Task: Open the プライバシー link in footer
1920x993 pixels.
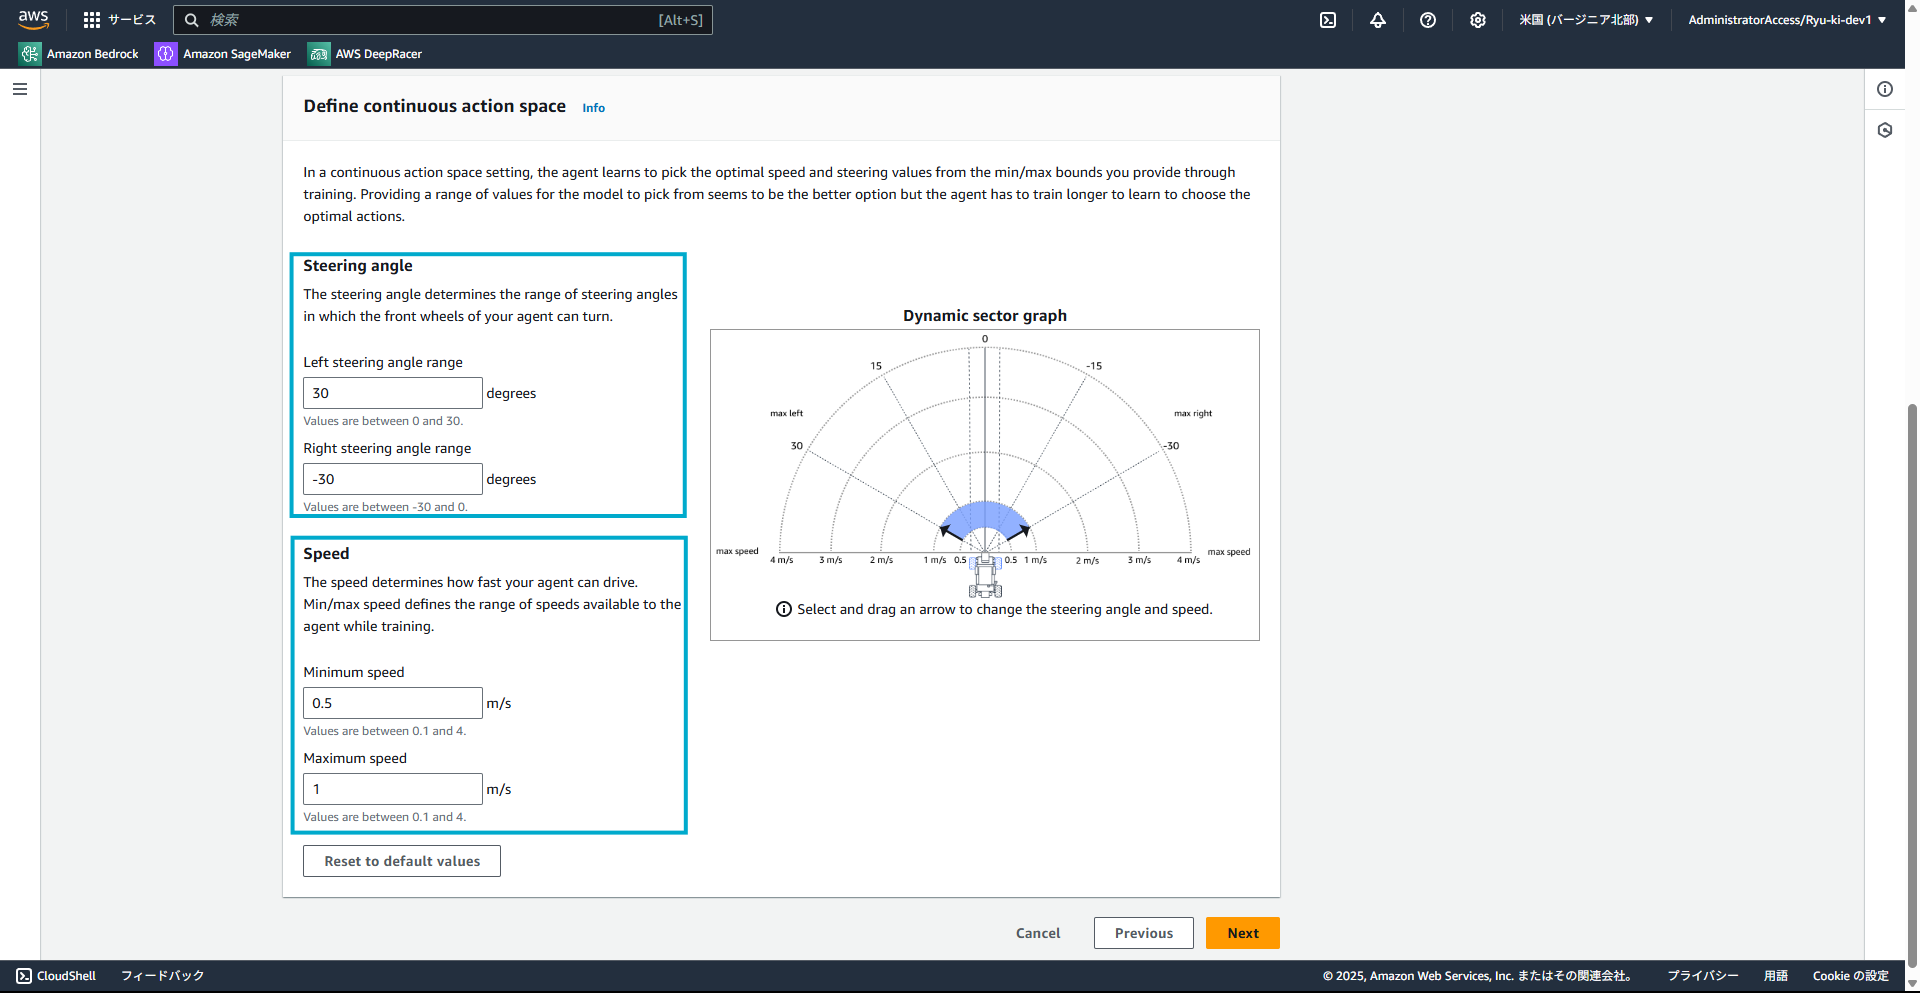Action: 1702,976
